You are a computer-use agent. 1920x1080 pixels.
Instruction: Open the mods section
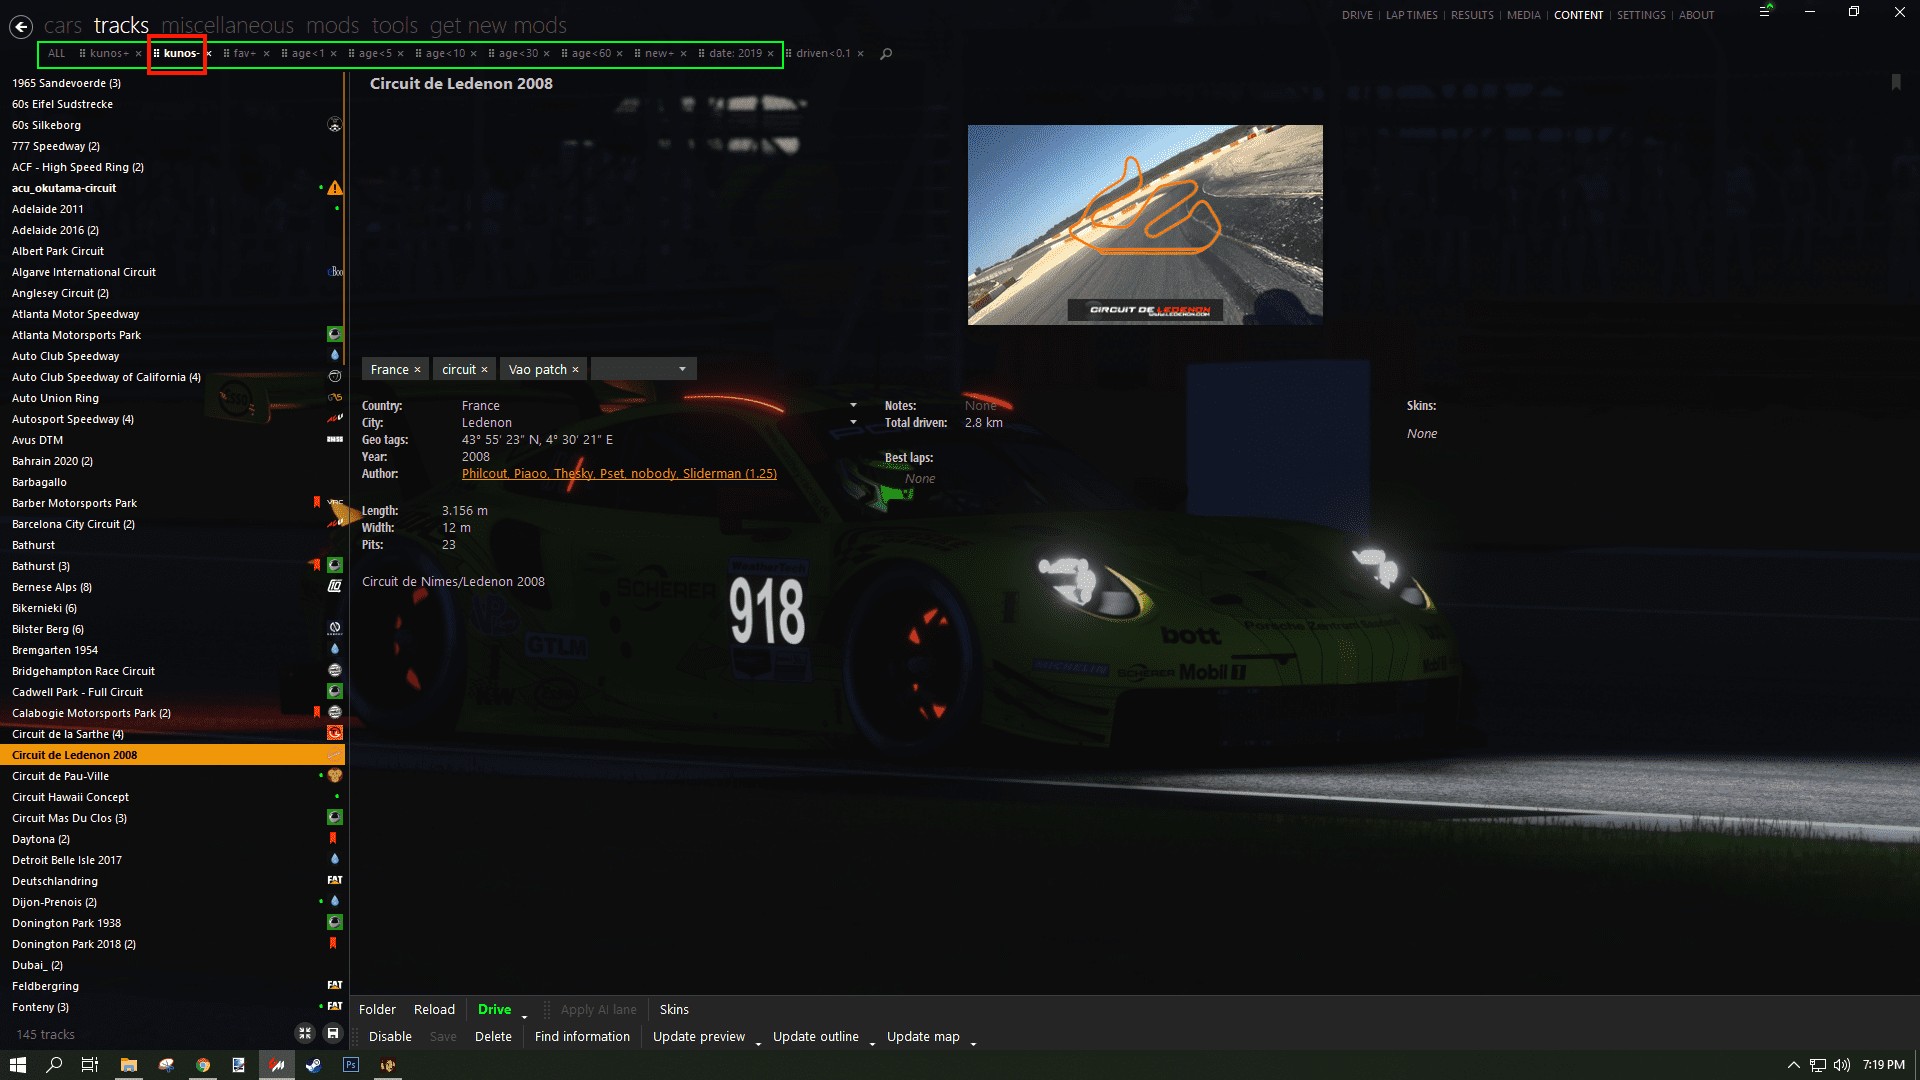click(333, 25)
